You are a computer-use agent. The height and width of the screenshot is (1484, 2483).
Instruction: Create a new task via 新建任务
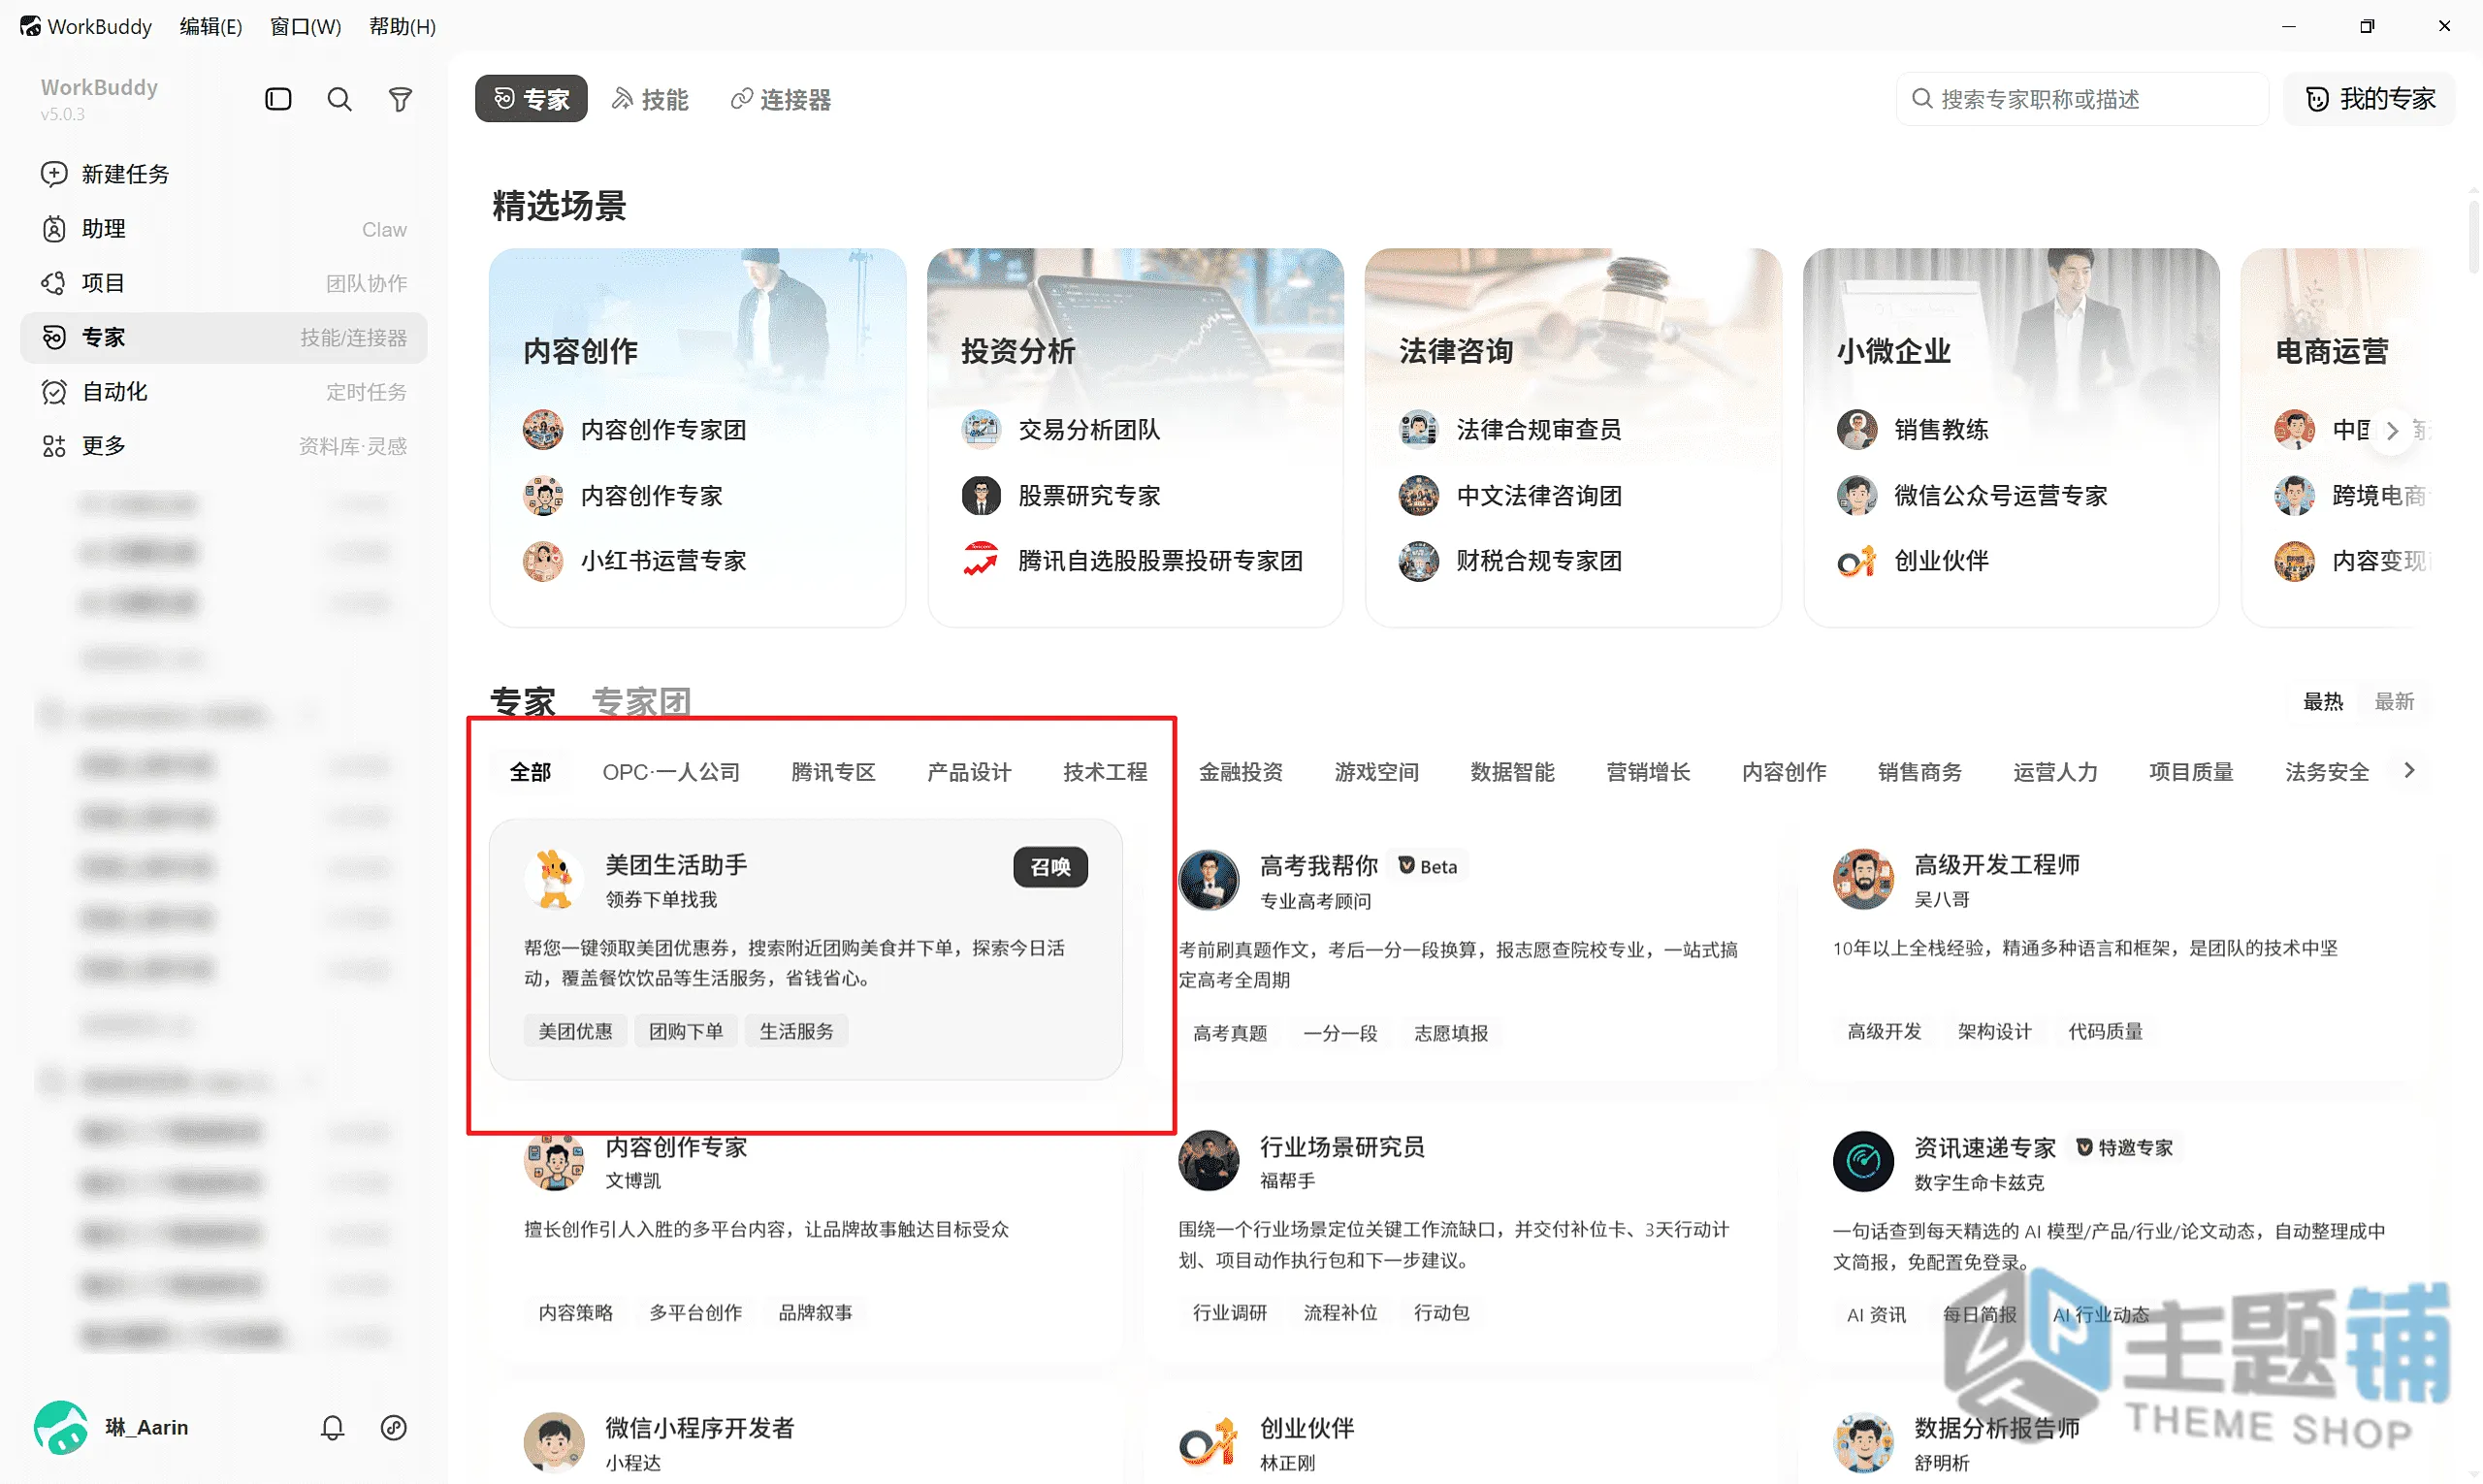pos(224,174)
